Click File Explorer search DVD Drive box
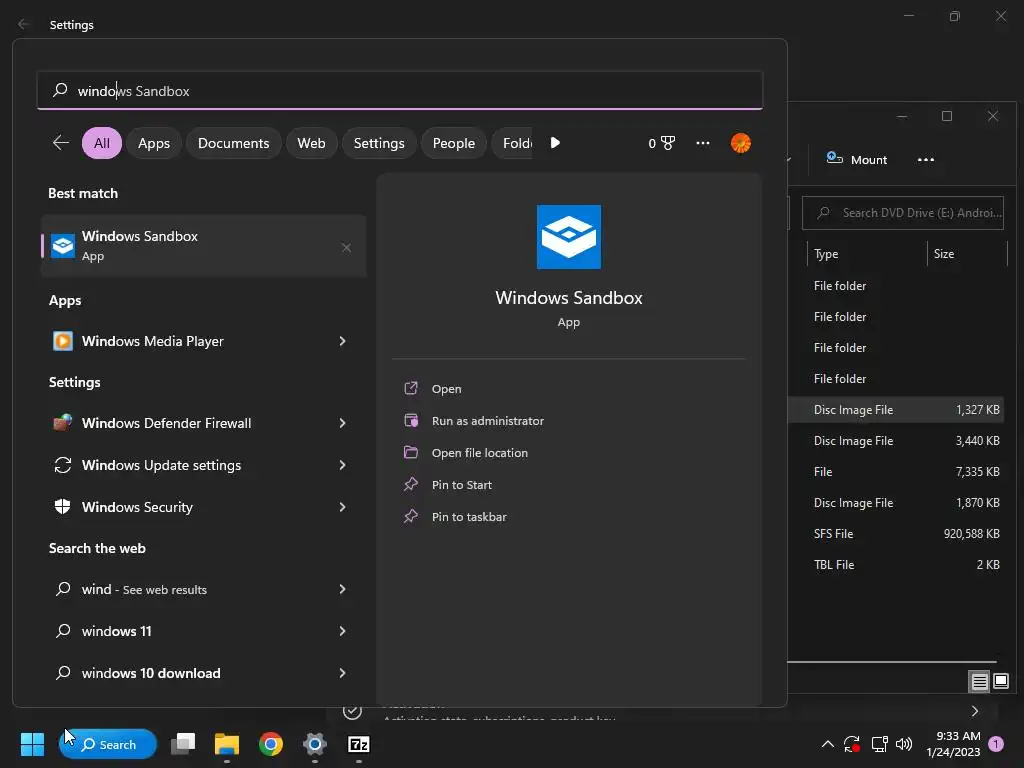This screenshot has width=1024, height=768. coord(903,213)
